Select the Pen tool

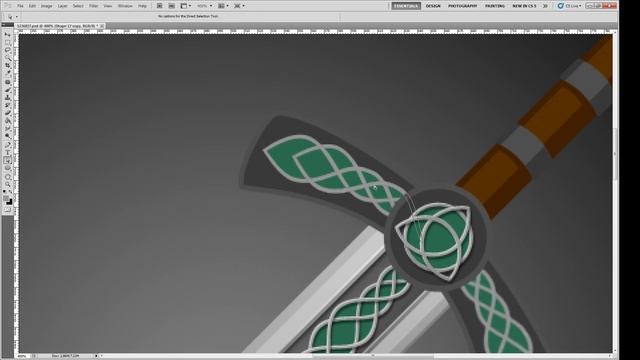pyautogui.click(x=7, y=144)
